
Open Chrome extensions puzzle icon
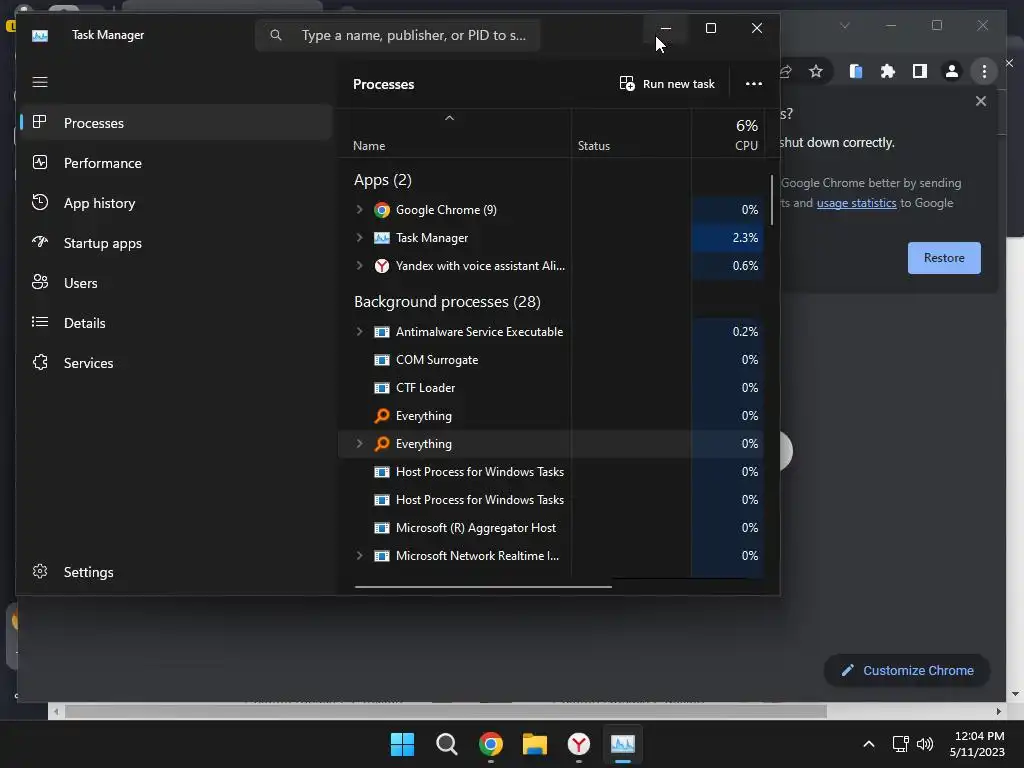coord(888,71)
